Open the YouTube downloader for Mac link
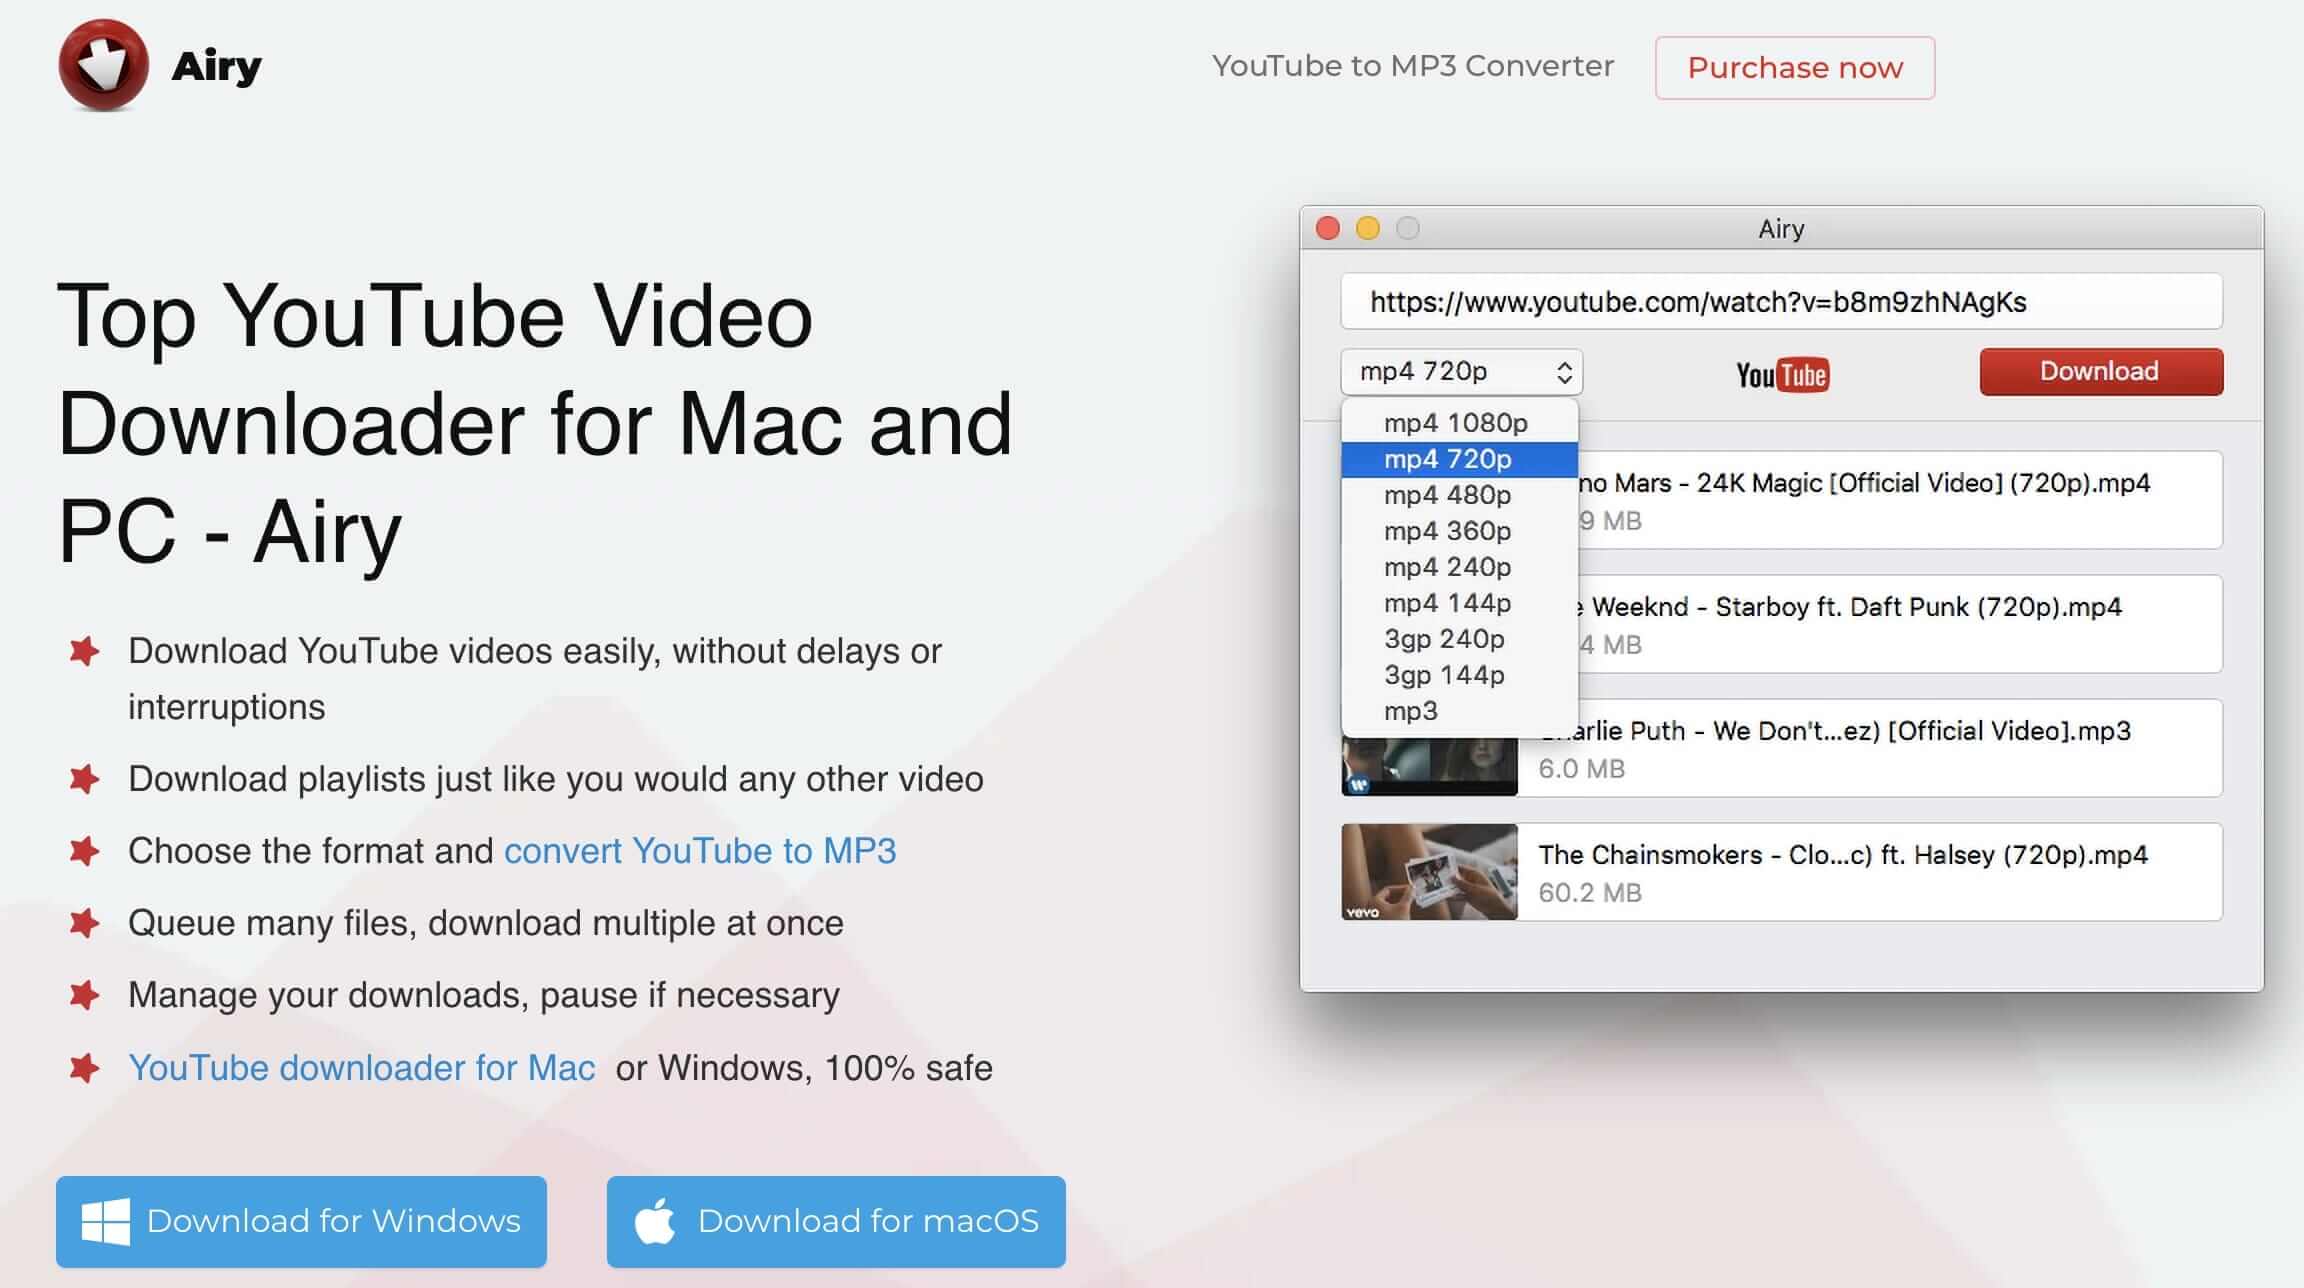Screen dimensions: 2304x1288 coord(362,1068)
